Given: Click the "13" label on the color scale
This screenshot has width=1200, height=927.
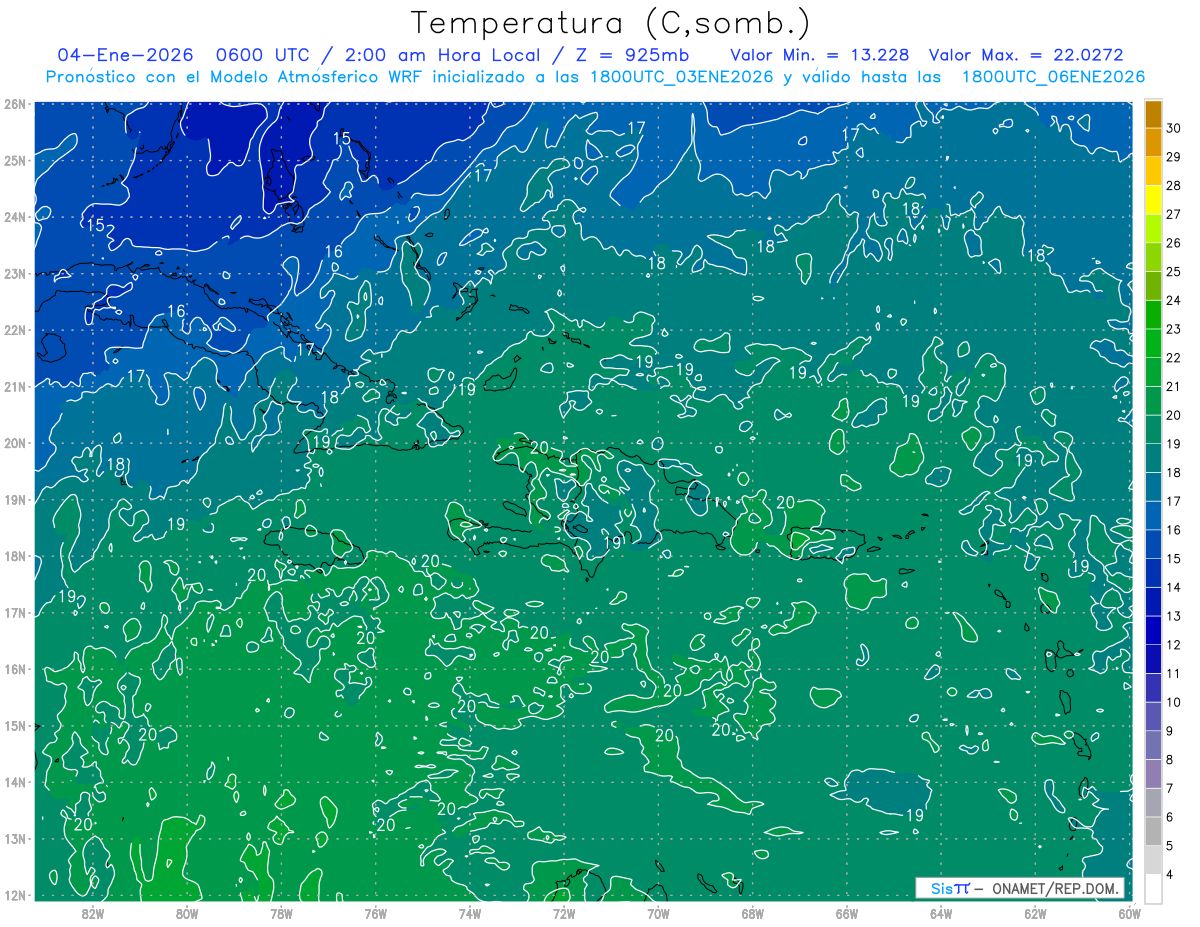Looking at the screenshot, I should pos(1174,616).
